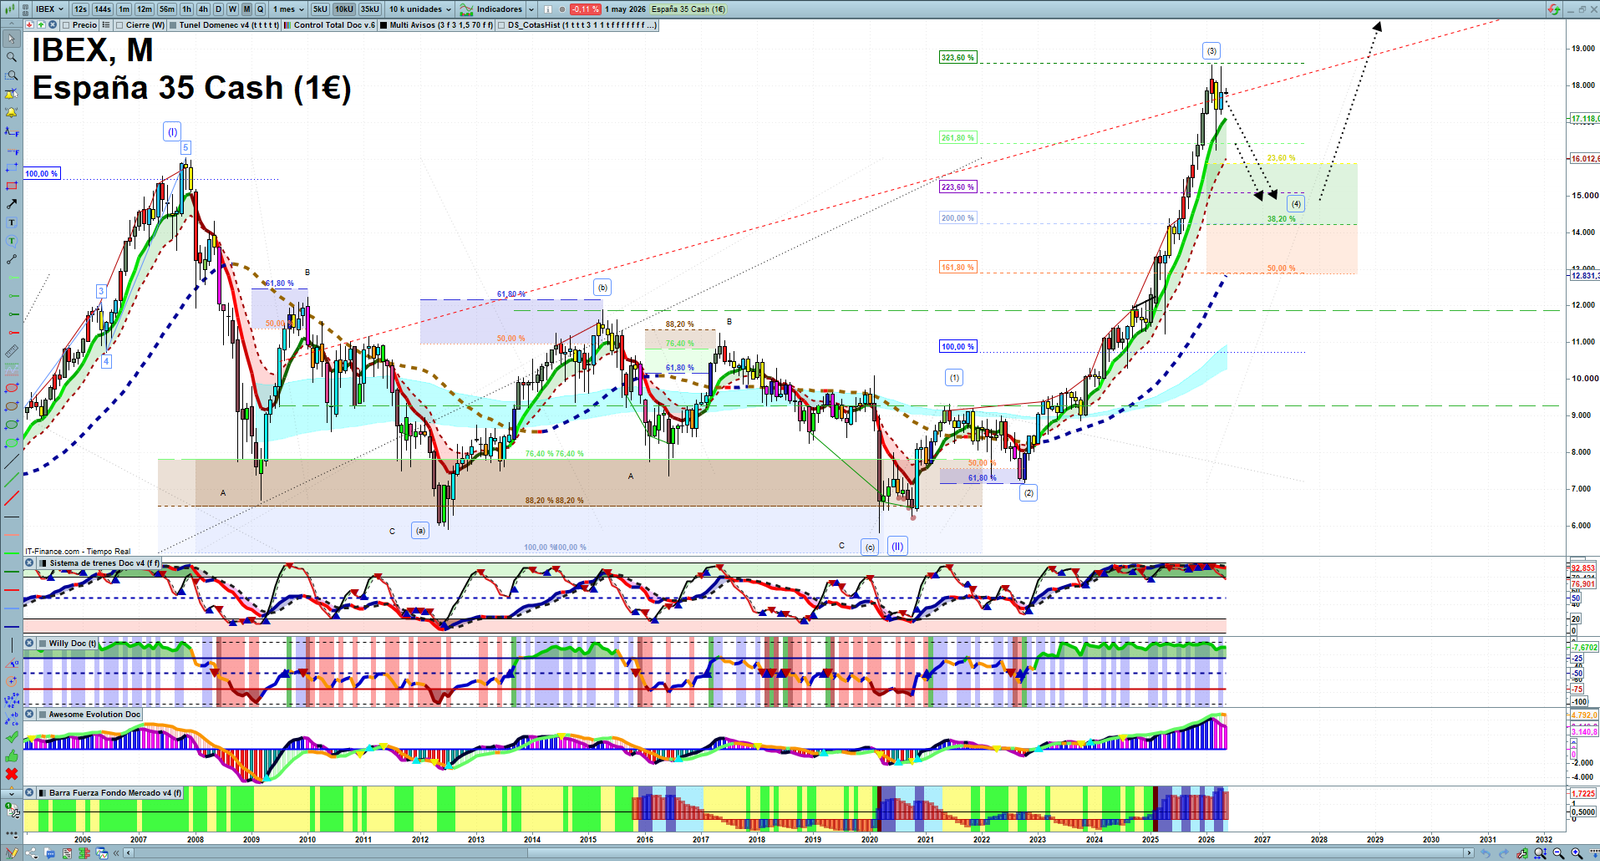Select the yellow bell alert tool
The image size is (1600, 861).
coord(12,112)
